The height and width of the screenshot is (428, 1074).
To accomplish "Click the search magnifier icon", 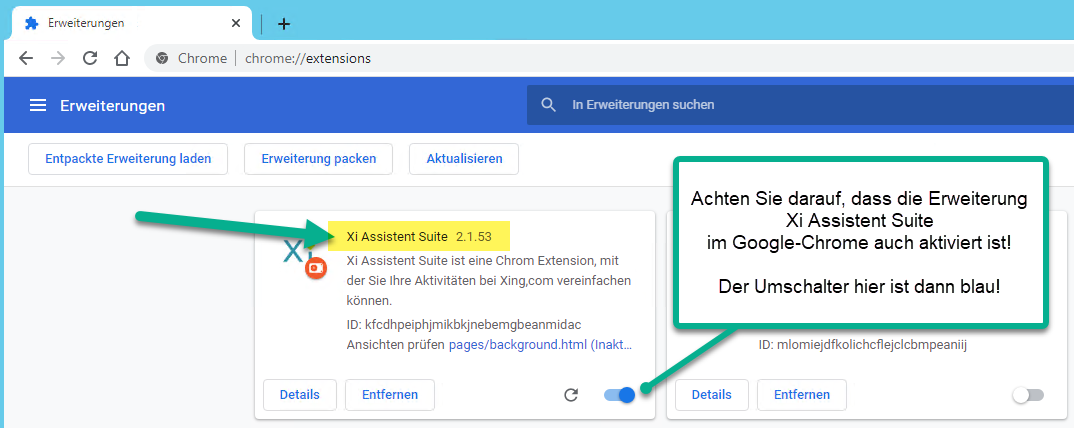I will (x=548, y=105).
